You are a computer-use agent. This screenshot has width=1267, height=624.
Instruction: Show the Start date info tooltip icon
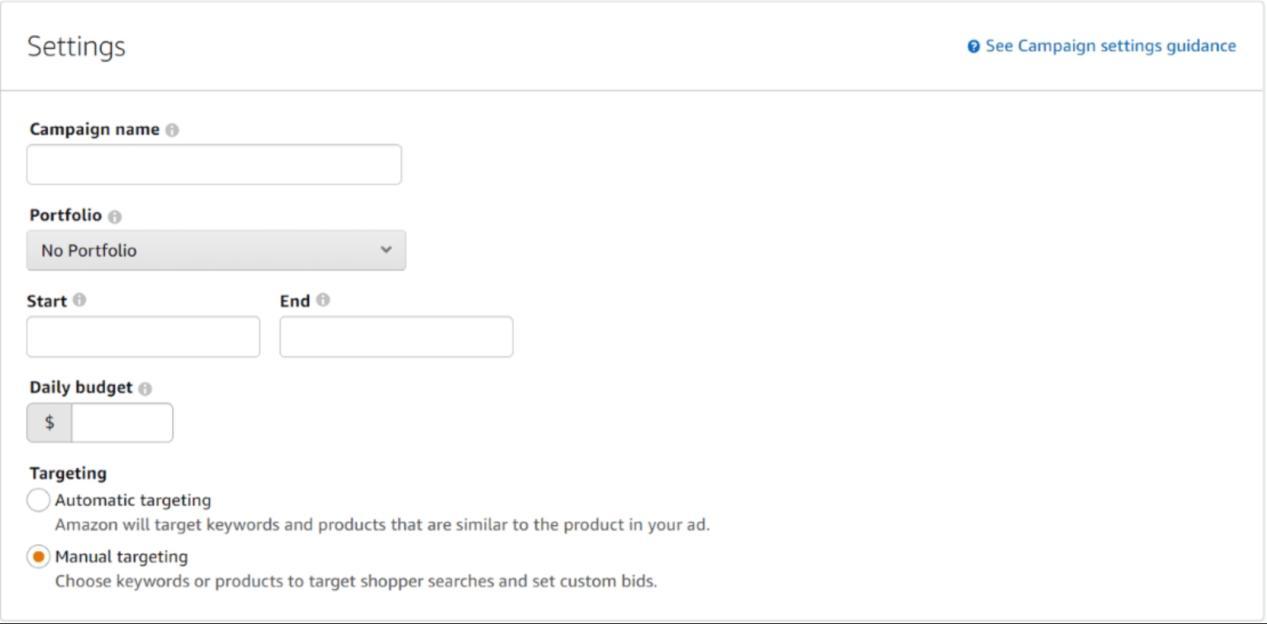click(79, 300)
